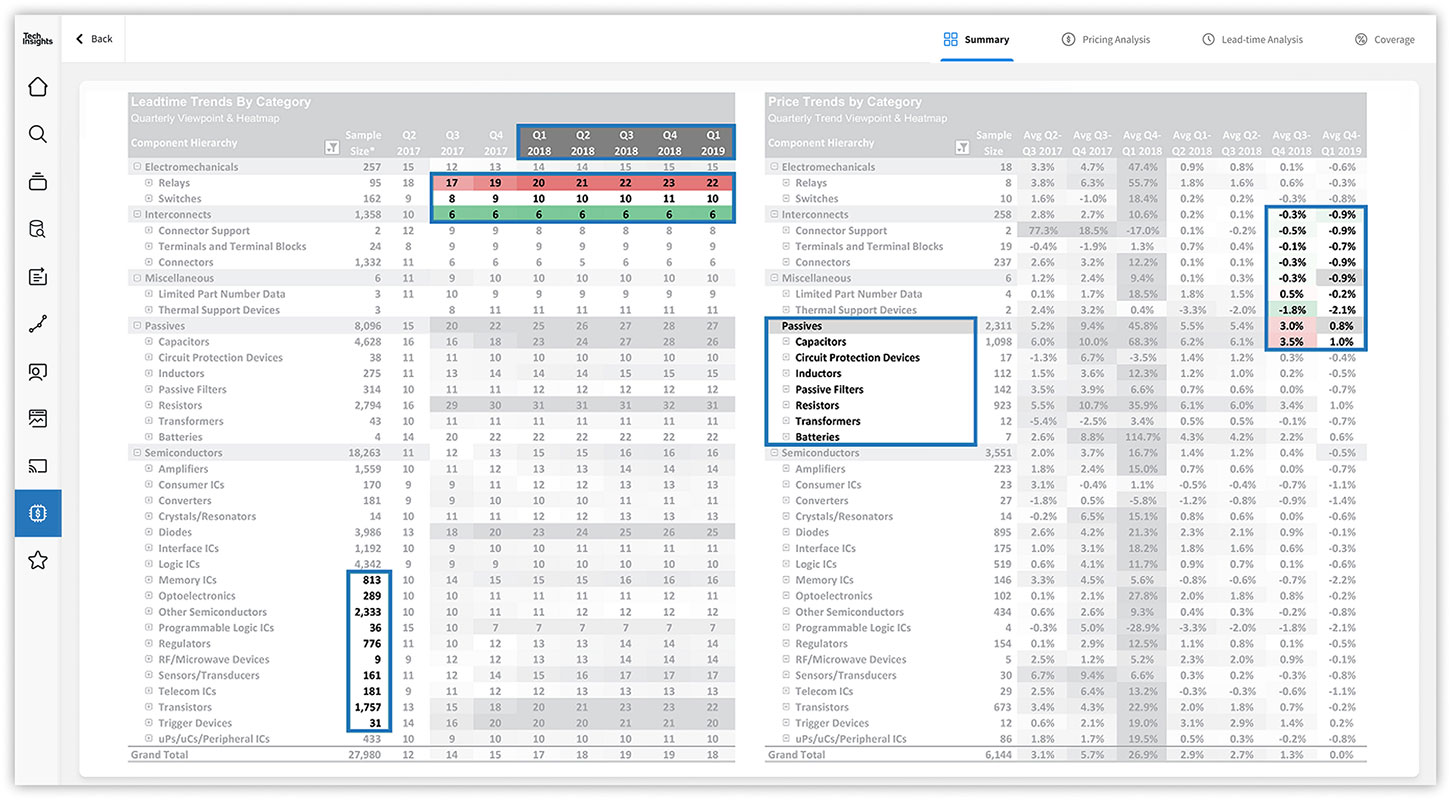
Task: Click filter icon in Price Component Hierarchy header
Action: click(961, 148)
